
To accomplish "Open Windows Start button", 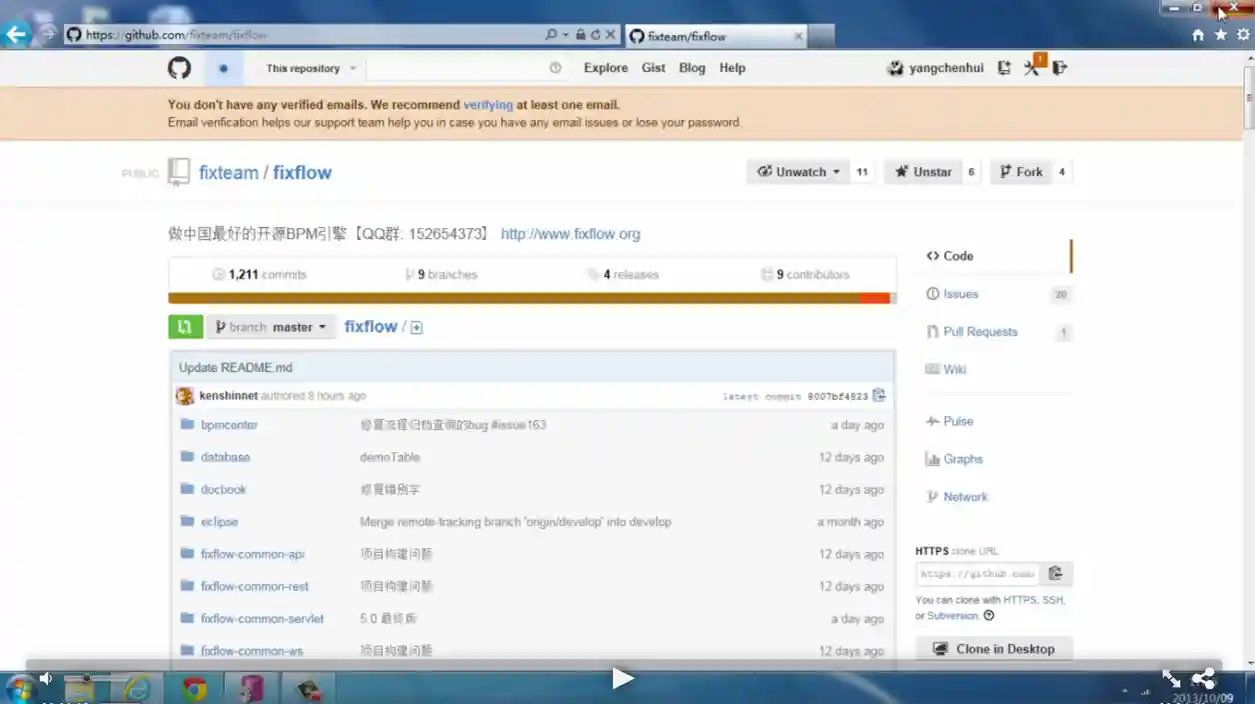I will [20, 689].
